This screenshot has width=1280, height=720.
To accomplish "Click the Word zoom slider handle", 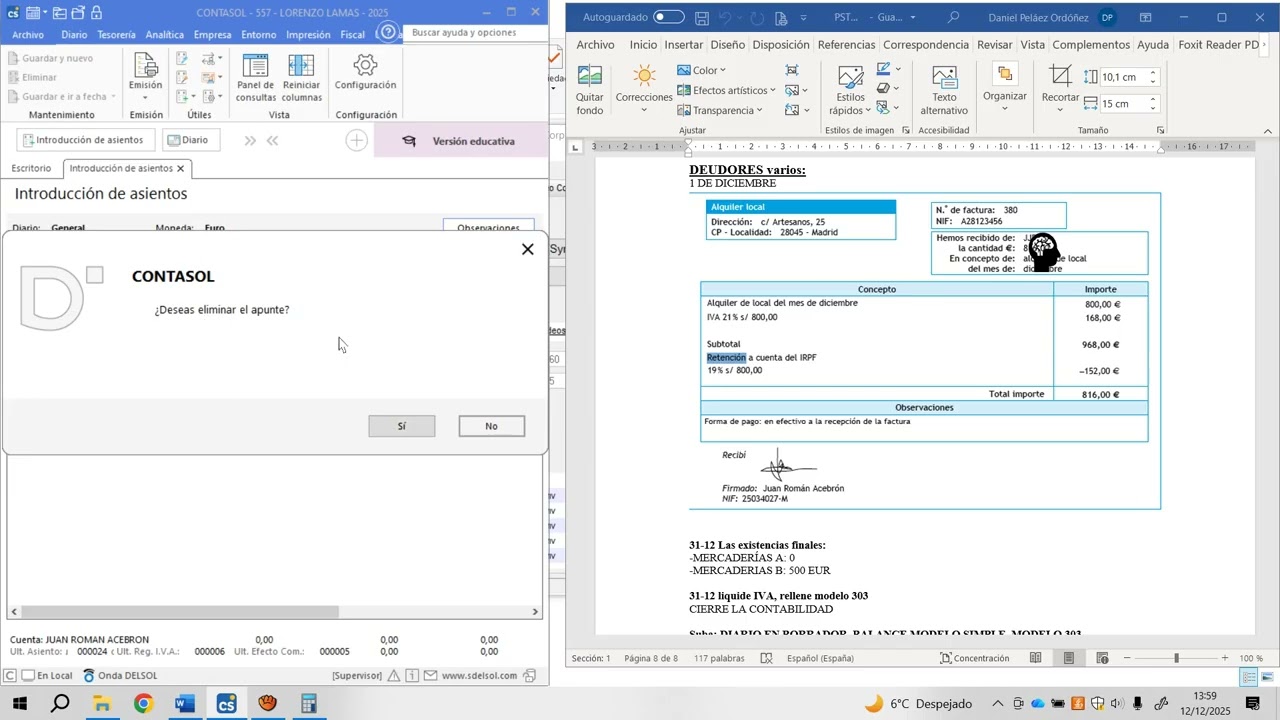I will point(1176,658).
